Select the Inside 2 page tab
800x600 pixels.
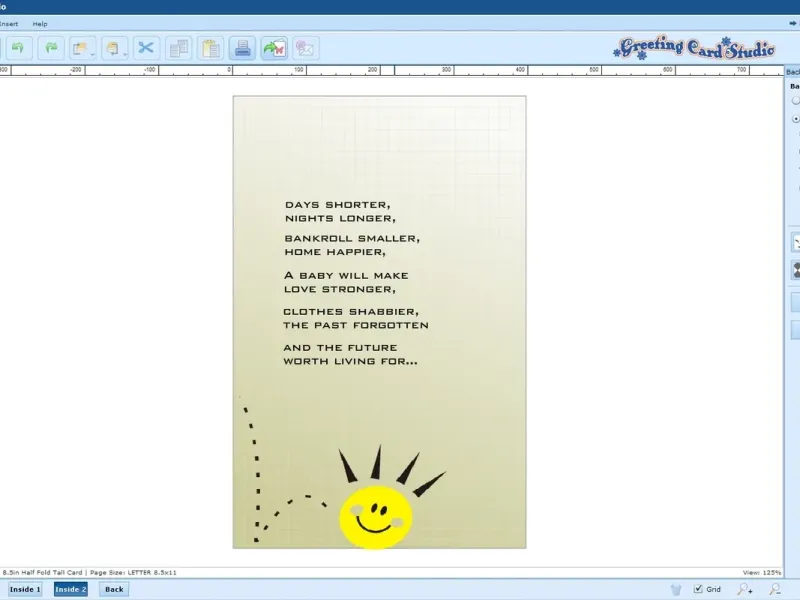click(71, 589)
